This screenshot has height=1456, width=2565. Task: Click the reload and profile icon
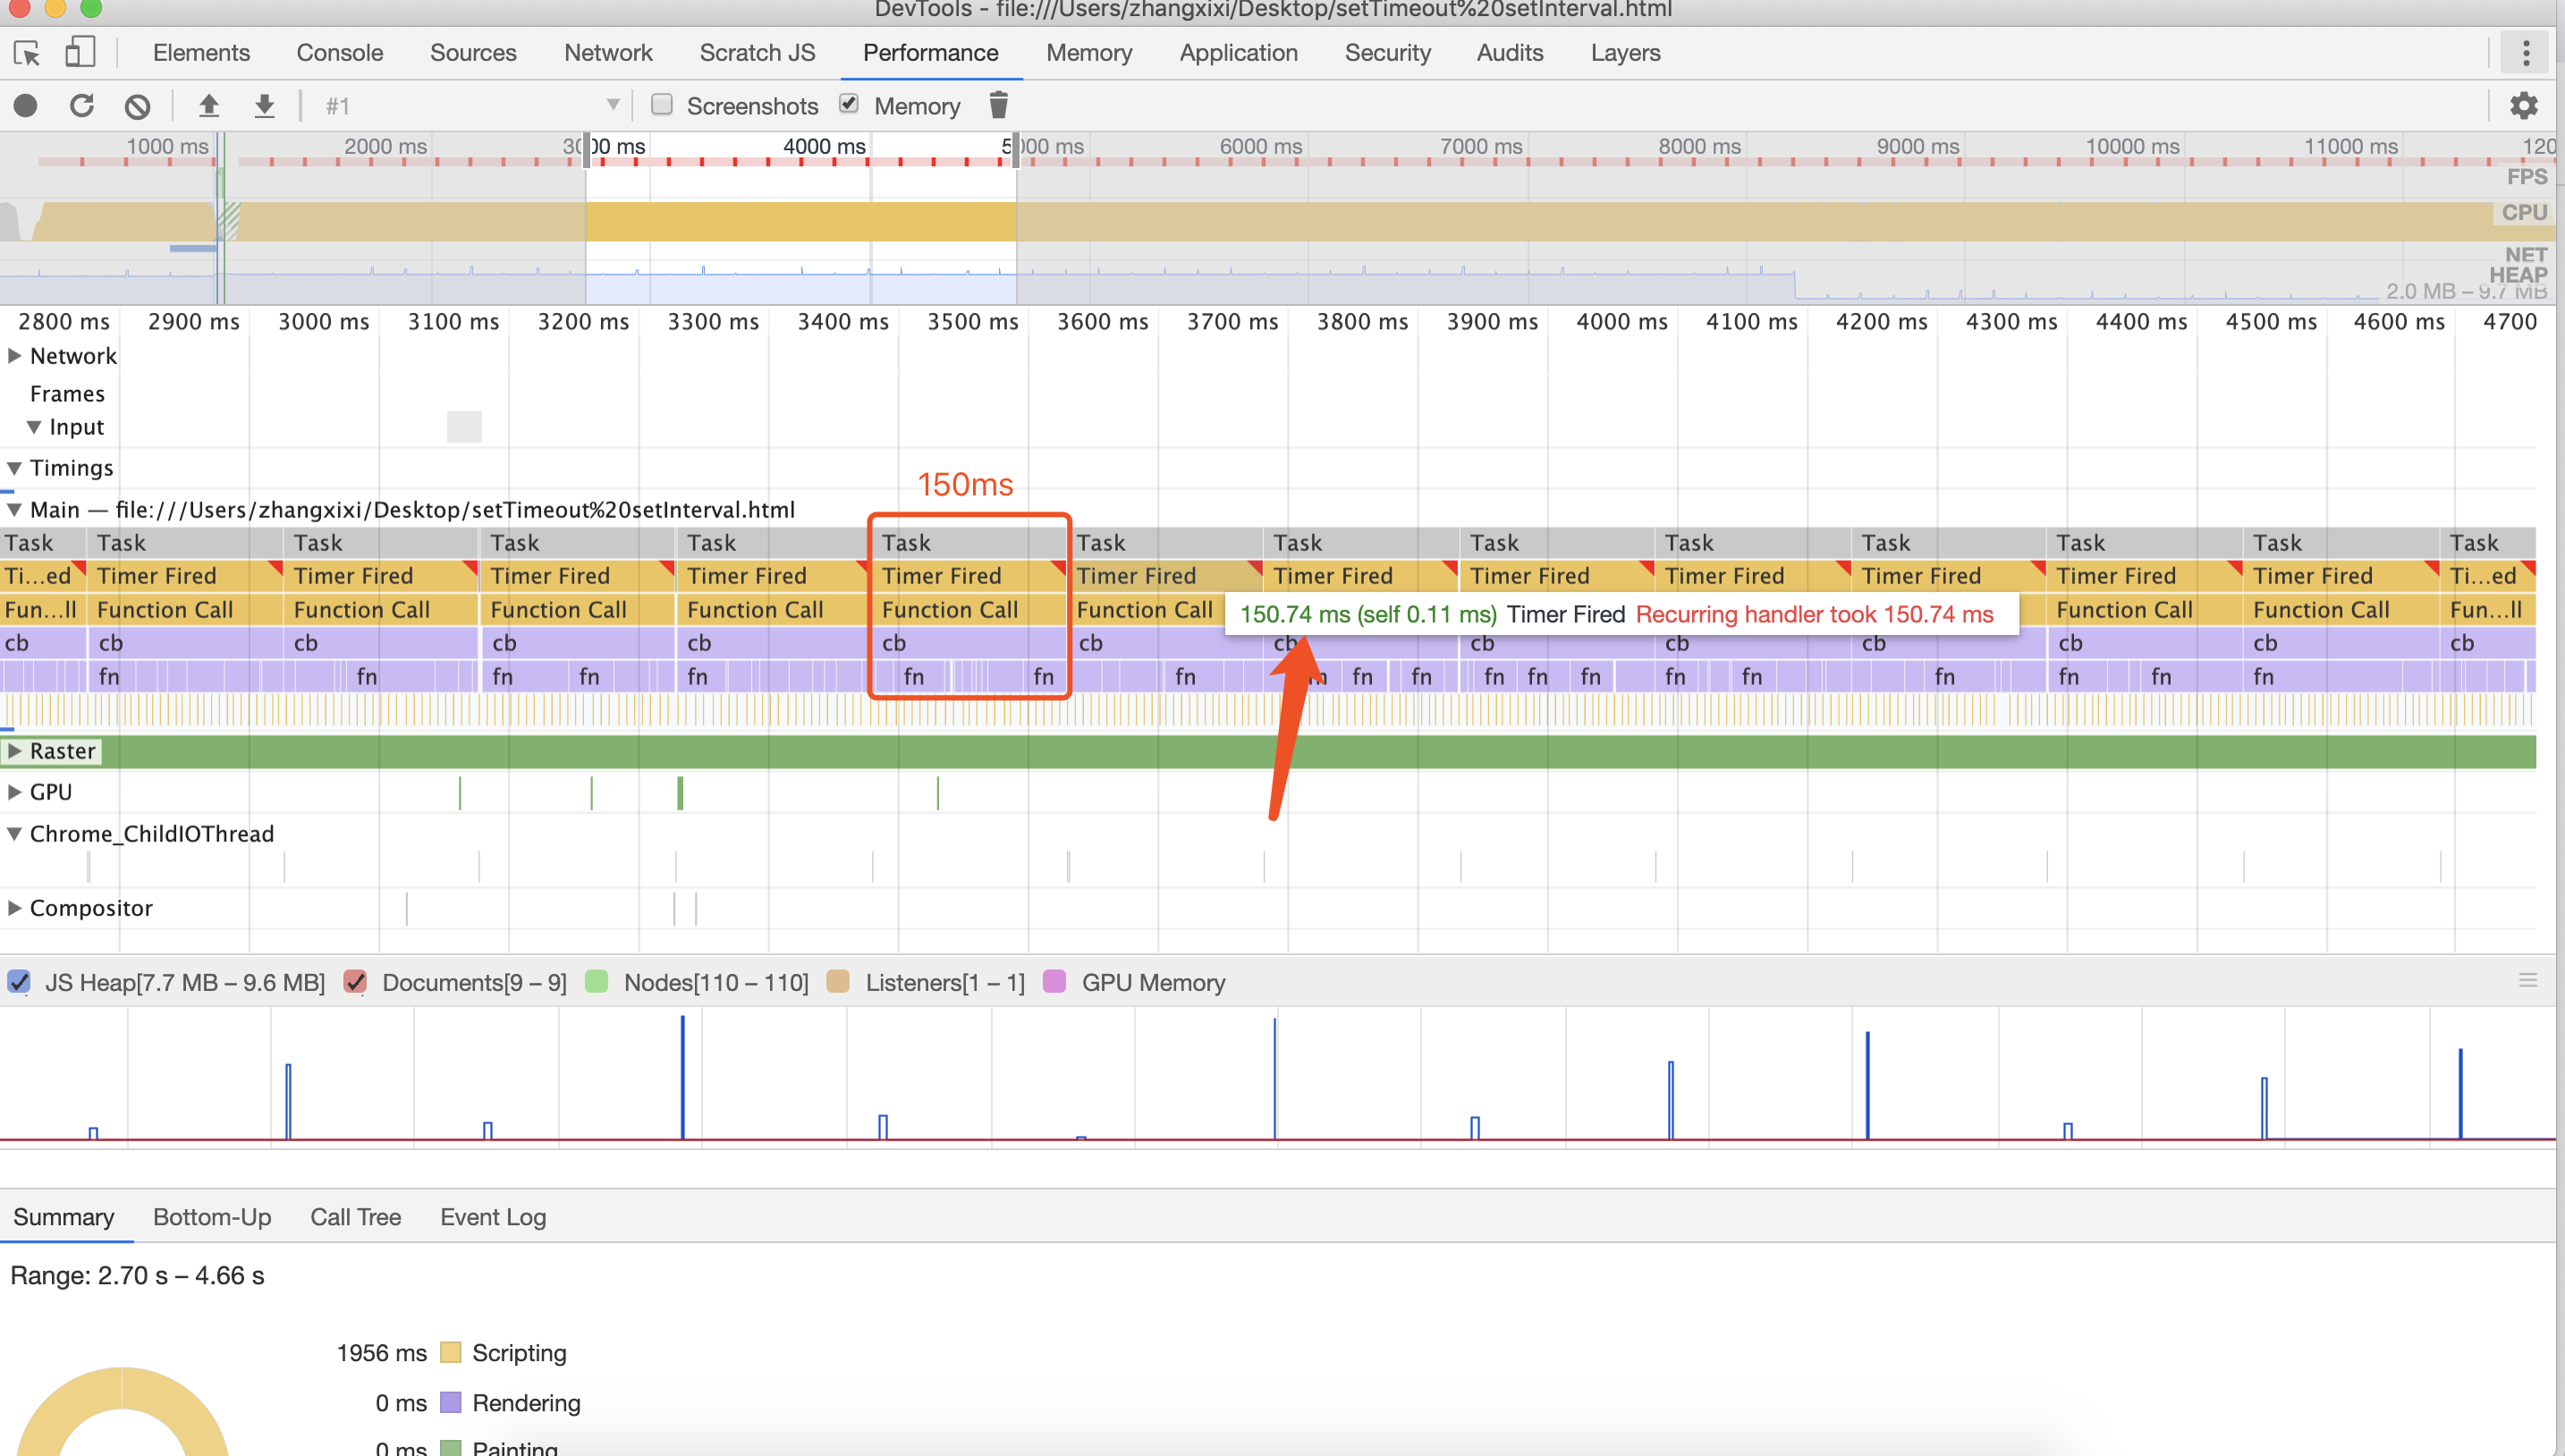[82, 105]
